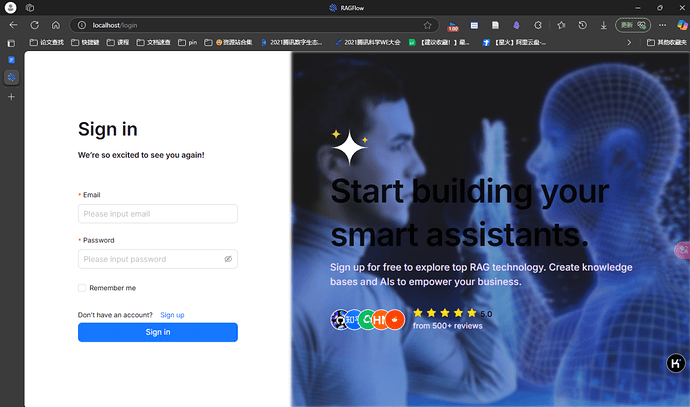Screen dimensions: 690x407
Task: Click the blue Sign in button
Action: click(x=158, y=332)
